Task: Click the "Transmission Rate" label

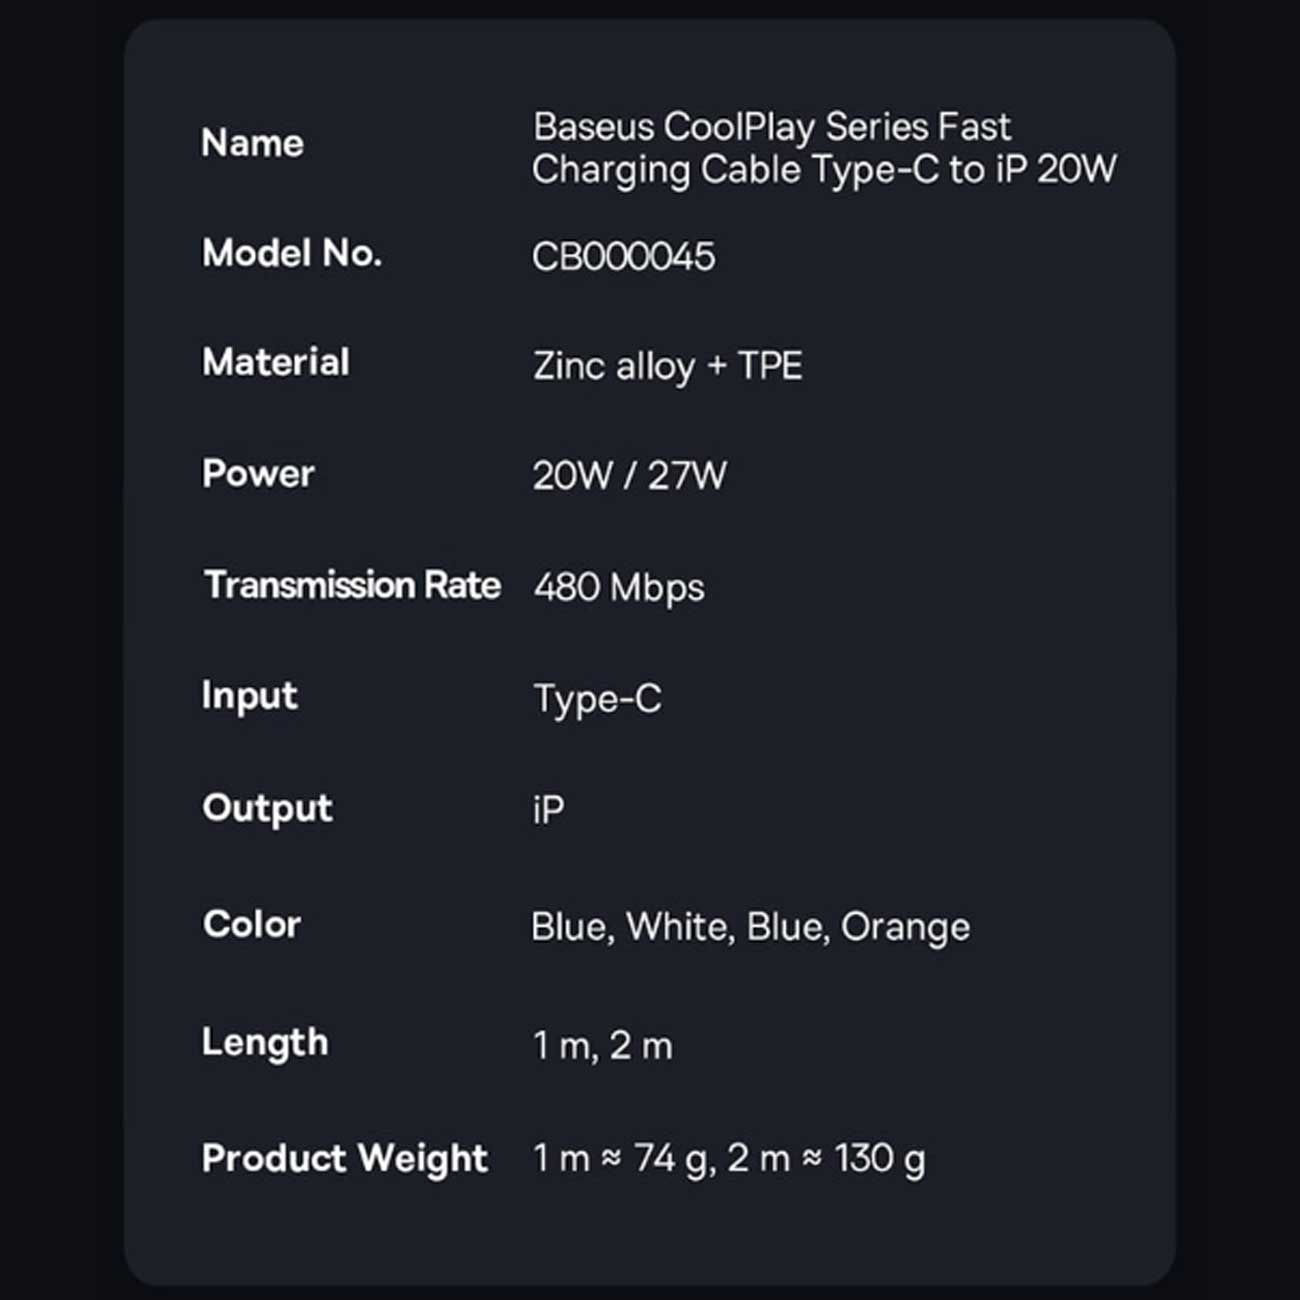Action: [x=352, y=585]
